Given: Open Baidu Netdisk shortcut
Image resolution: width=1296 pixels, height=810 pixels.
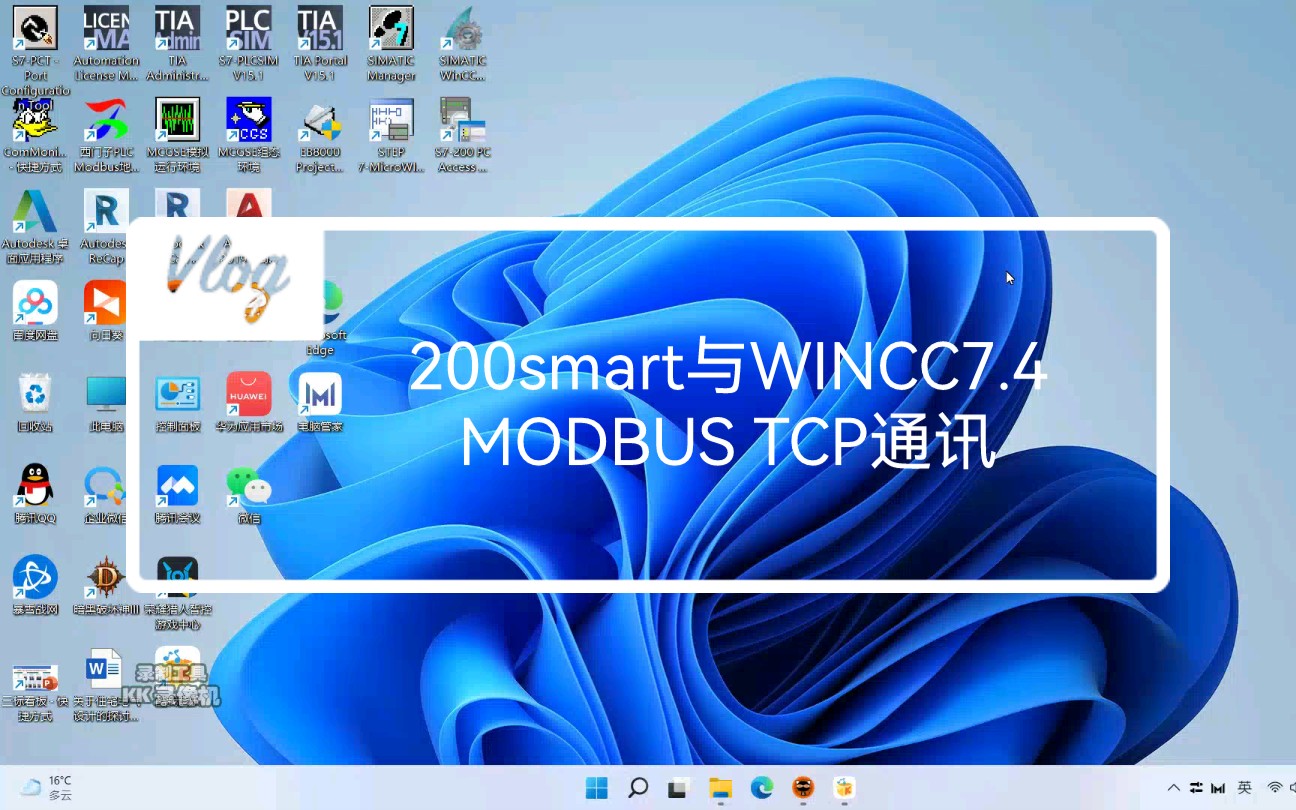Looking at the screenshot, I should [x=35, y=303].
